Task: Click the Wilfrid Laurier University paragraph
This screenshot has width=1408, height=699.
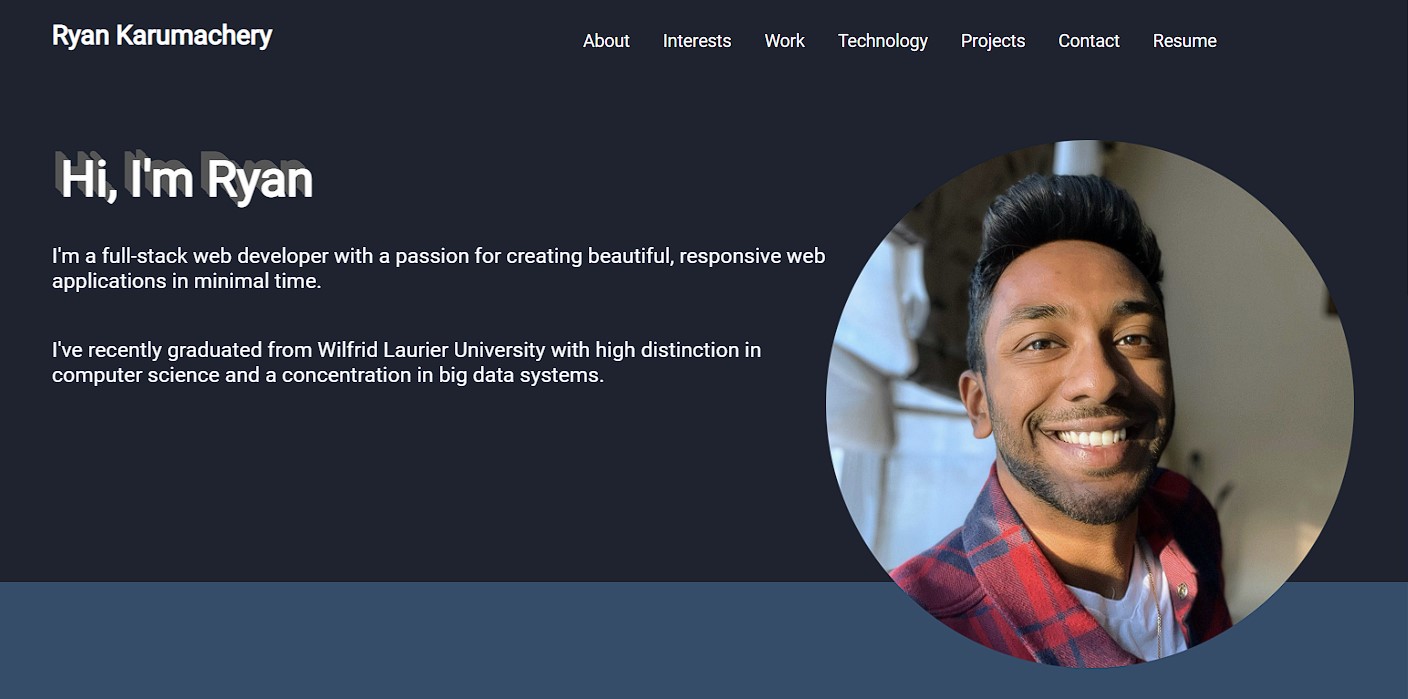Action: click(407, 363)
